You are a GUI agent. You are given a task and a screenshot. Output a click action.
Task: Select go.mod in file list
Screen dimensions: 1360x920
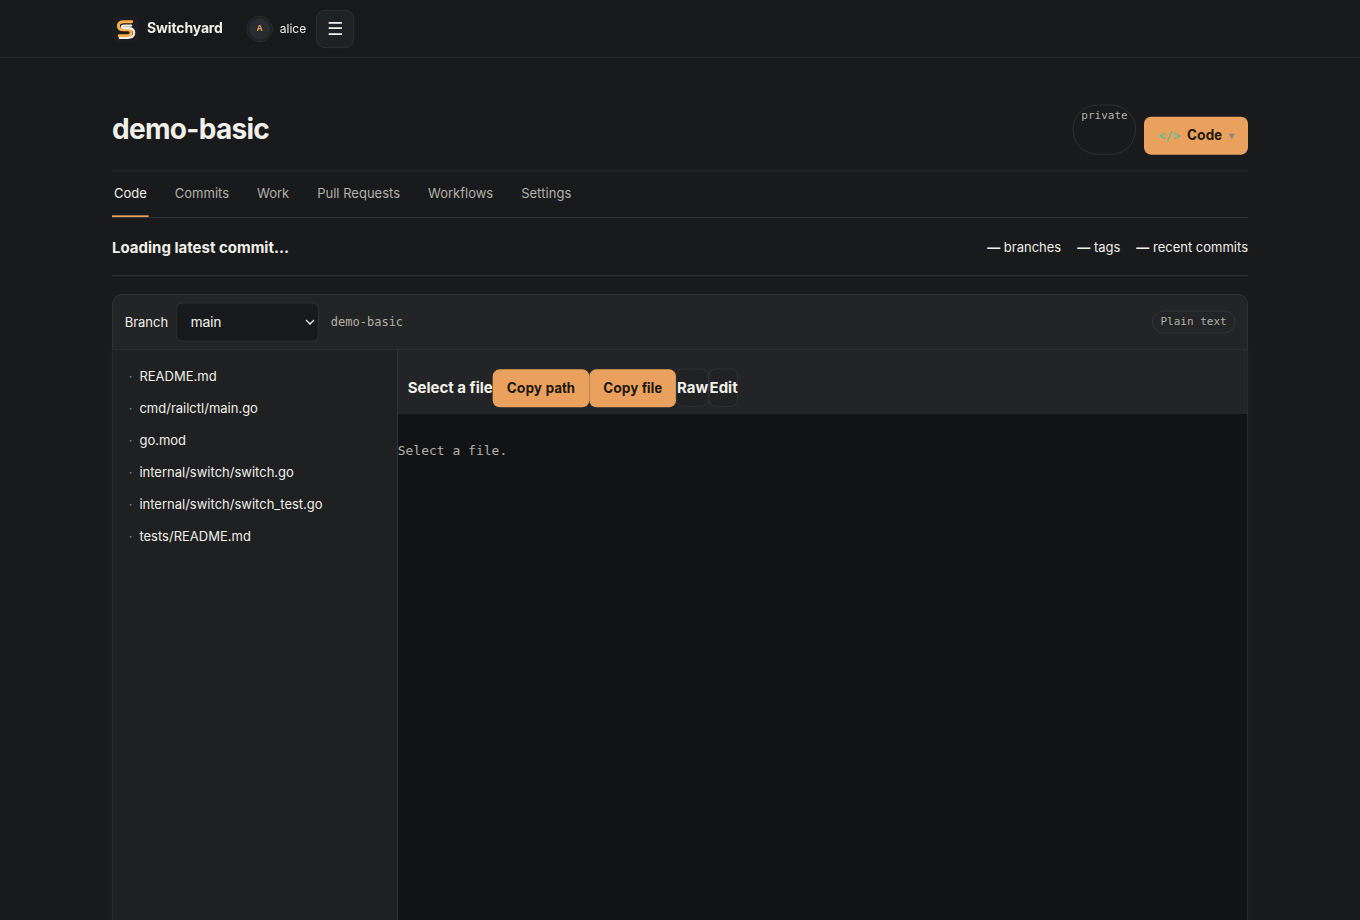[x=162, y=440]
